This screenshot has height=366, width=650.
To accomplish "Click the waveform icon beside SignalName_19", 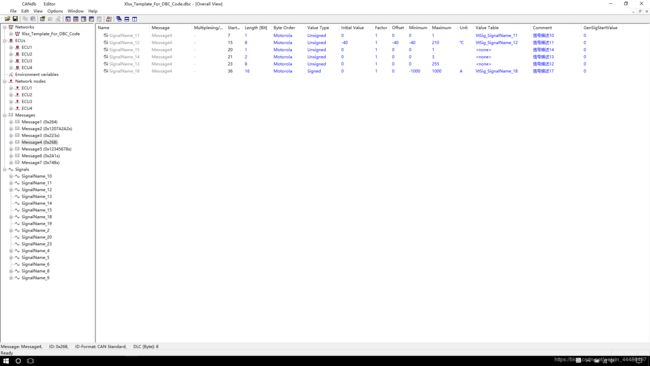I will pos(17,223).
